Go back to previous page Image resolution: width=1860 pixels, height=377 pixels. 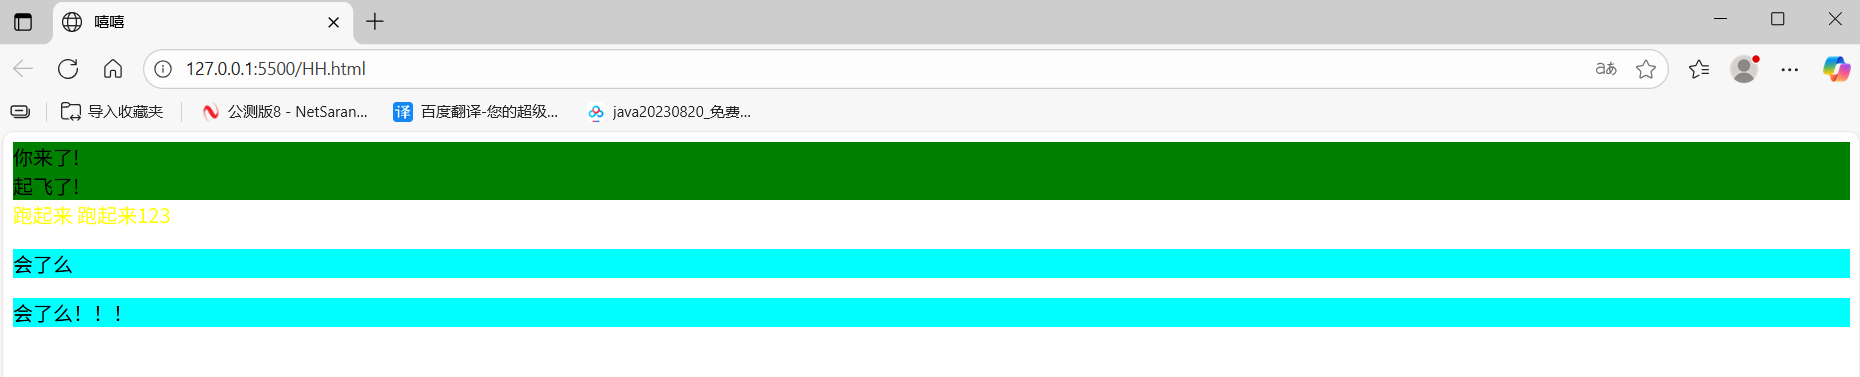click(23, 69)
